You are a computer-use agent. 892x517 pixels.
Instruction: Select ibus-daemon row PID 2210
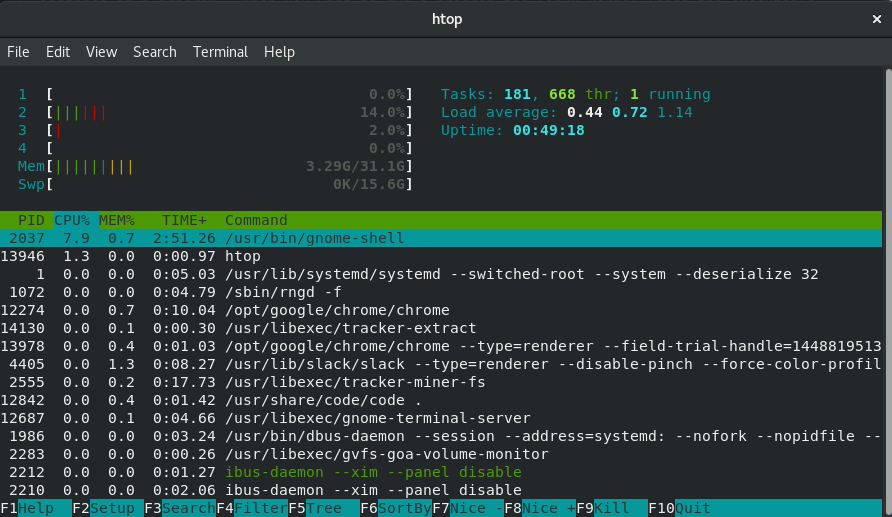click(x=441, y=490)
